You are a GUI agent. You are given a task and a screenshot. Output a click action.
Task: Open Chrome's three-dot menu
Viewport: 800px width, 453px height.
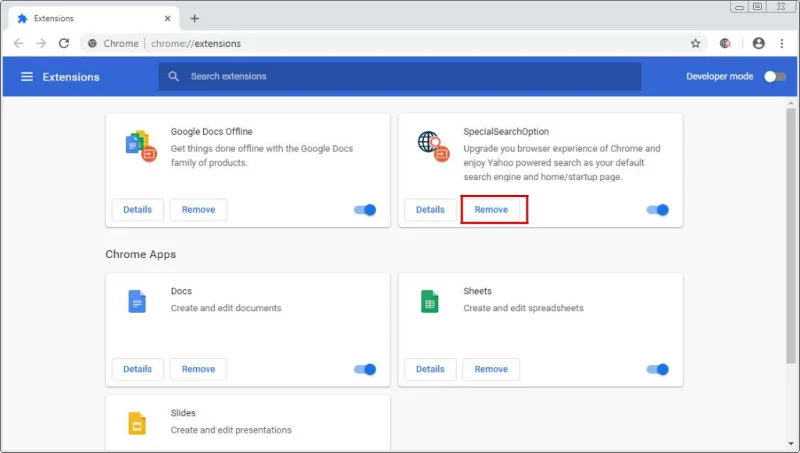[x=782, y=43]
